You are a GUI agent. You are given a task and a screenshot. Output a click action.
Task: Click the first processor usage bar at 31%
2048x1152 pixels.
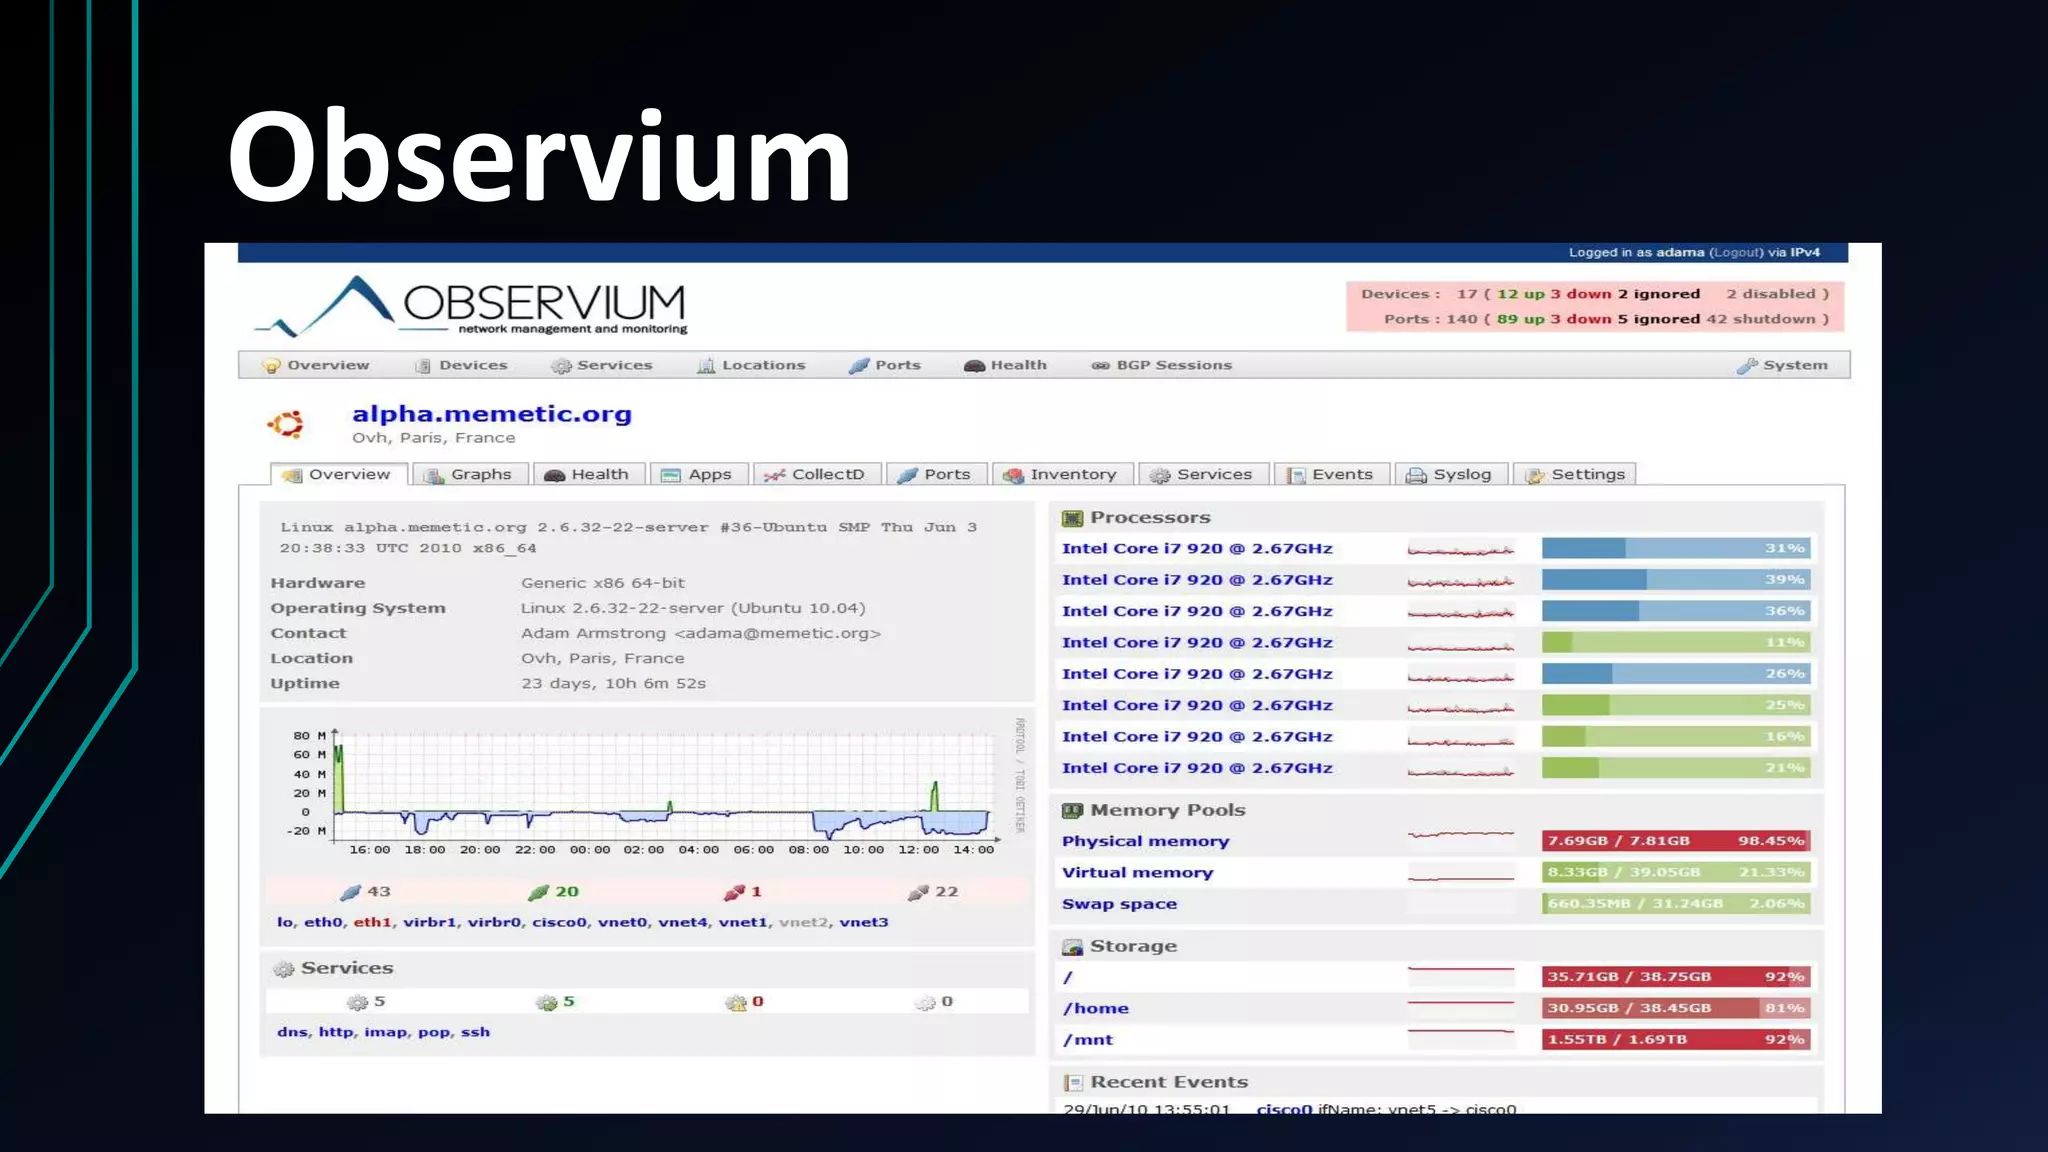[x=1676, y=548]
